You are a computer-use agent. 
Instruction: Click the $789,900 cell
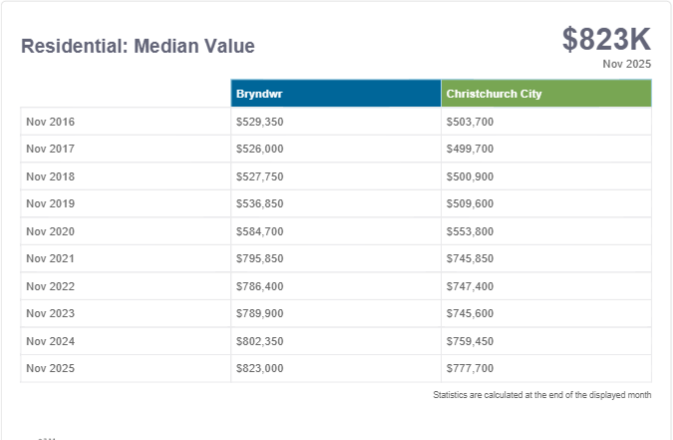point(259,313)
